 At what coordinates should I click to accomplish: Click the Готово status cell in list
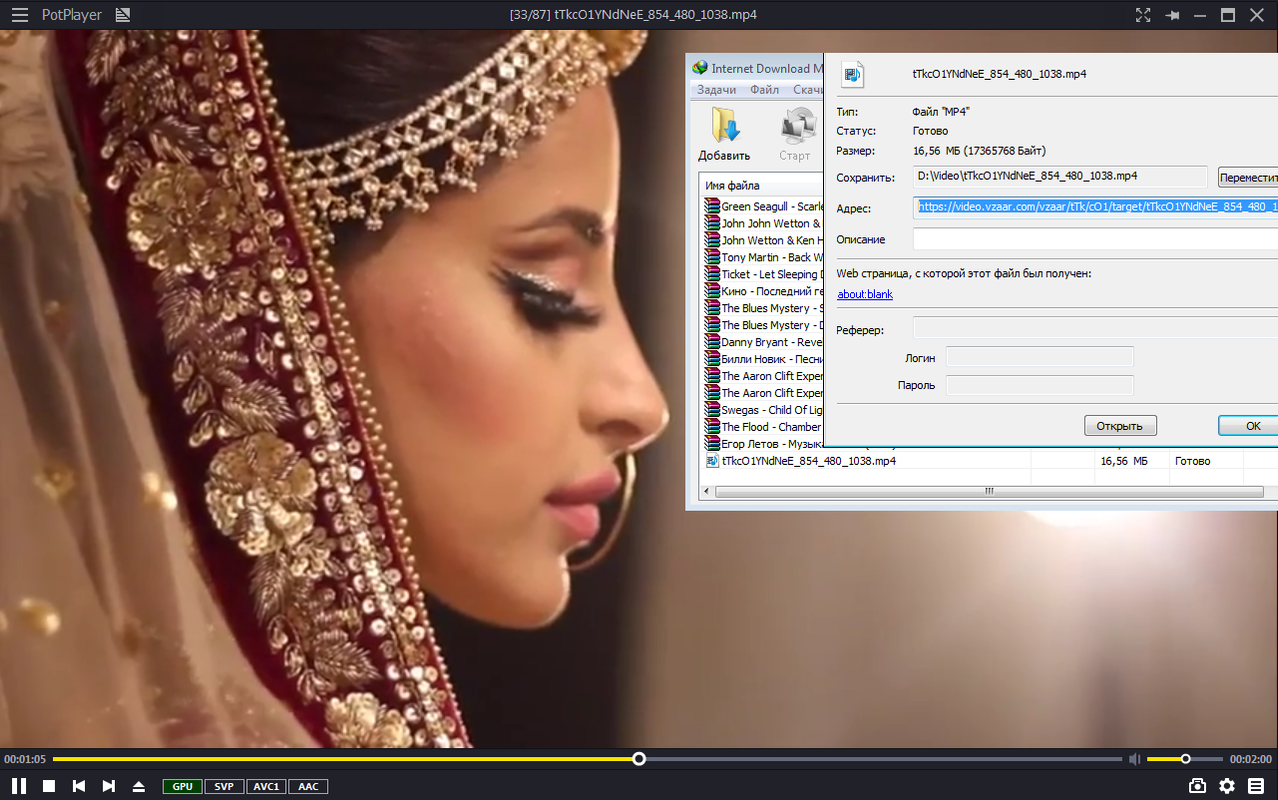1192,461
